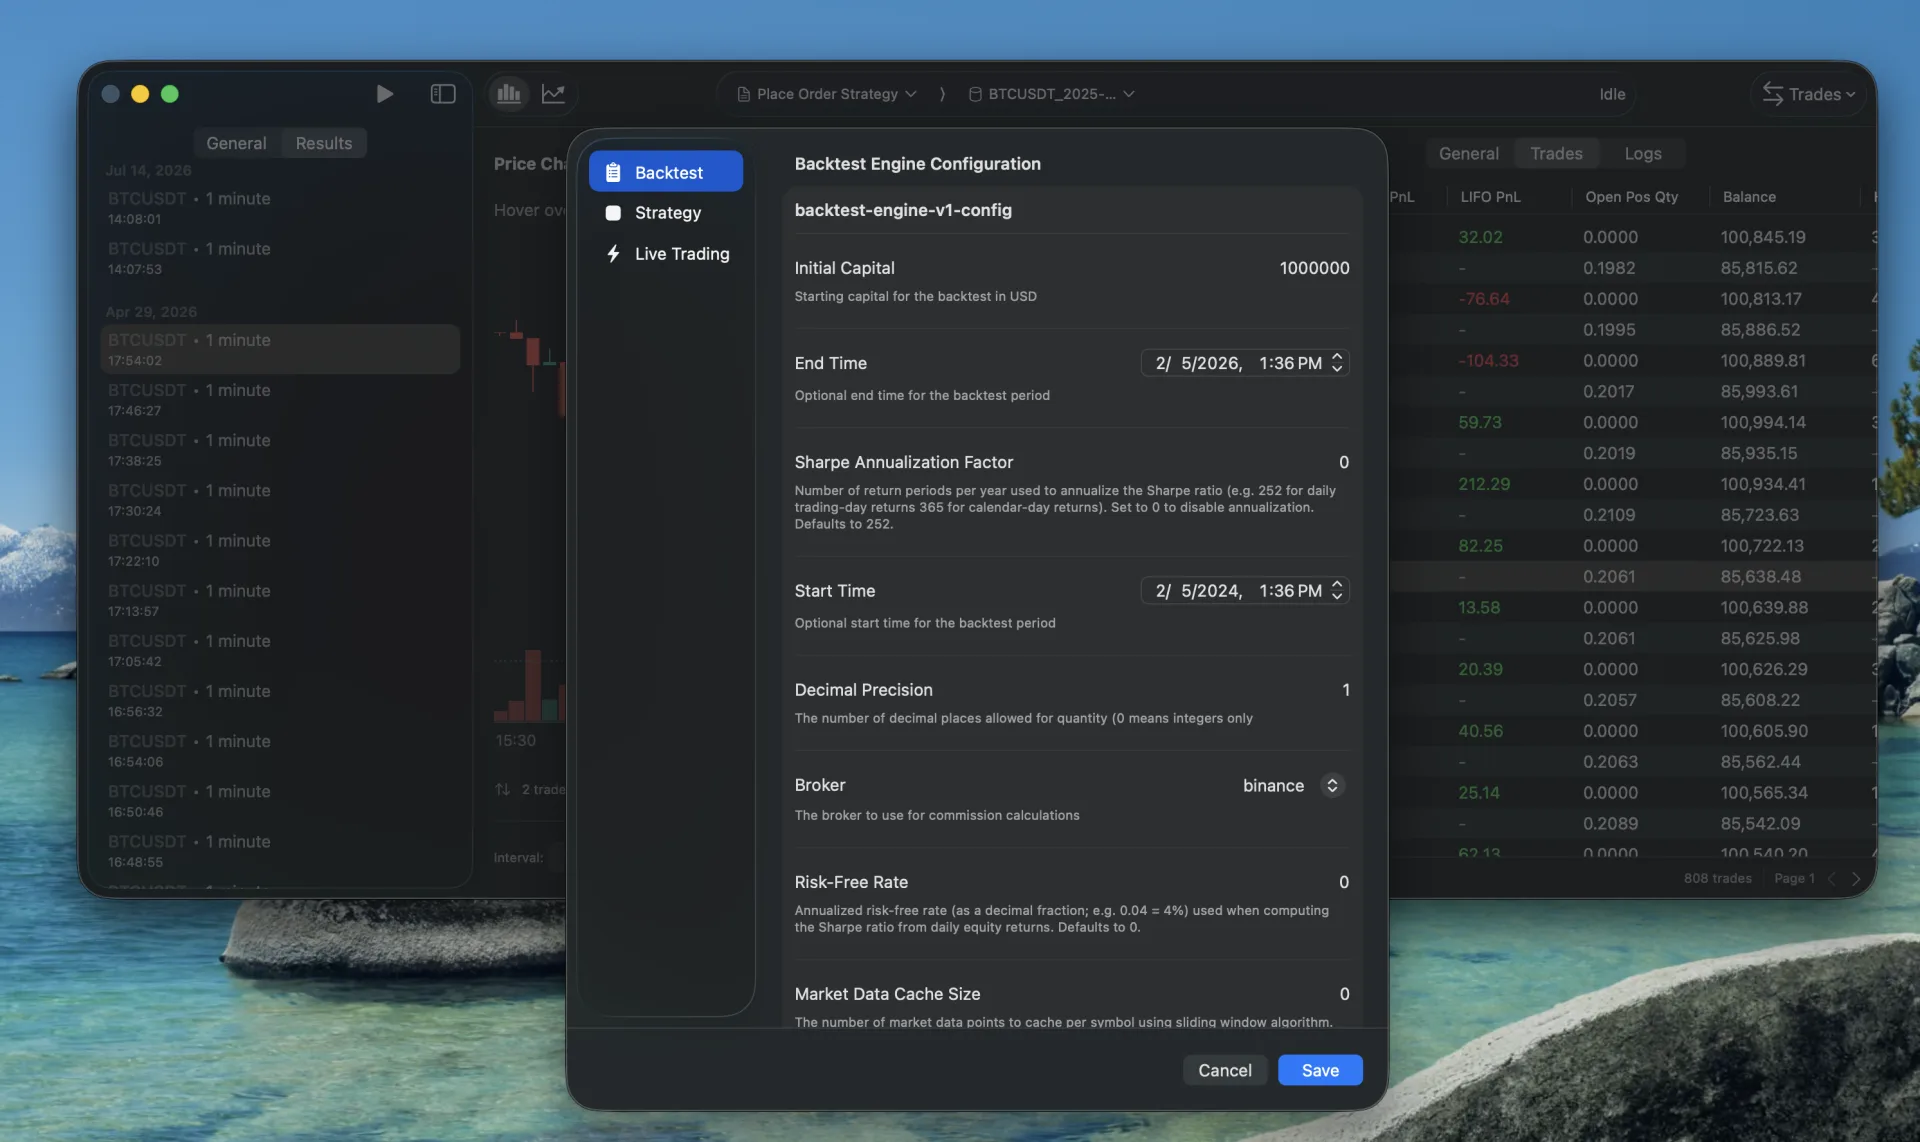Click the Backtest clipboard icon
This screenshot has width=1920, height=1142.
click(x=613, y=172)
